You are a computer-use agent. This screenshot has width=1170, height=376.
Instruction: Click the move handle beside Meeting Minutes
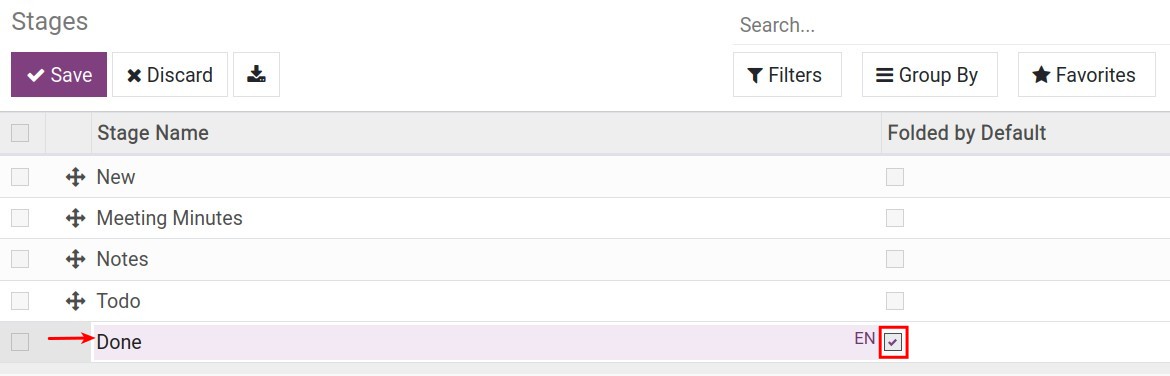75,219
